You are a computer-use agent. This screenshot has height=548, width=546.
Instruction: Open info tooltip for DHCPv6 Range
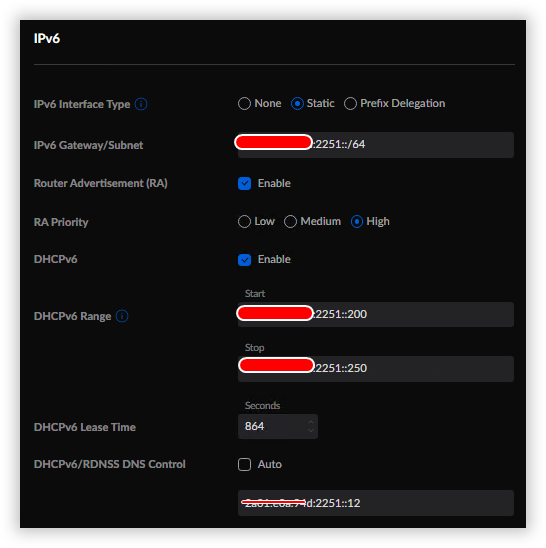point(122,316)
